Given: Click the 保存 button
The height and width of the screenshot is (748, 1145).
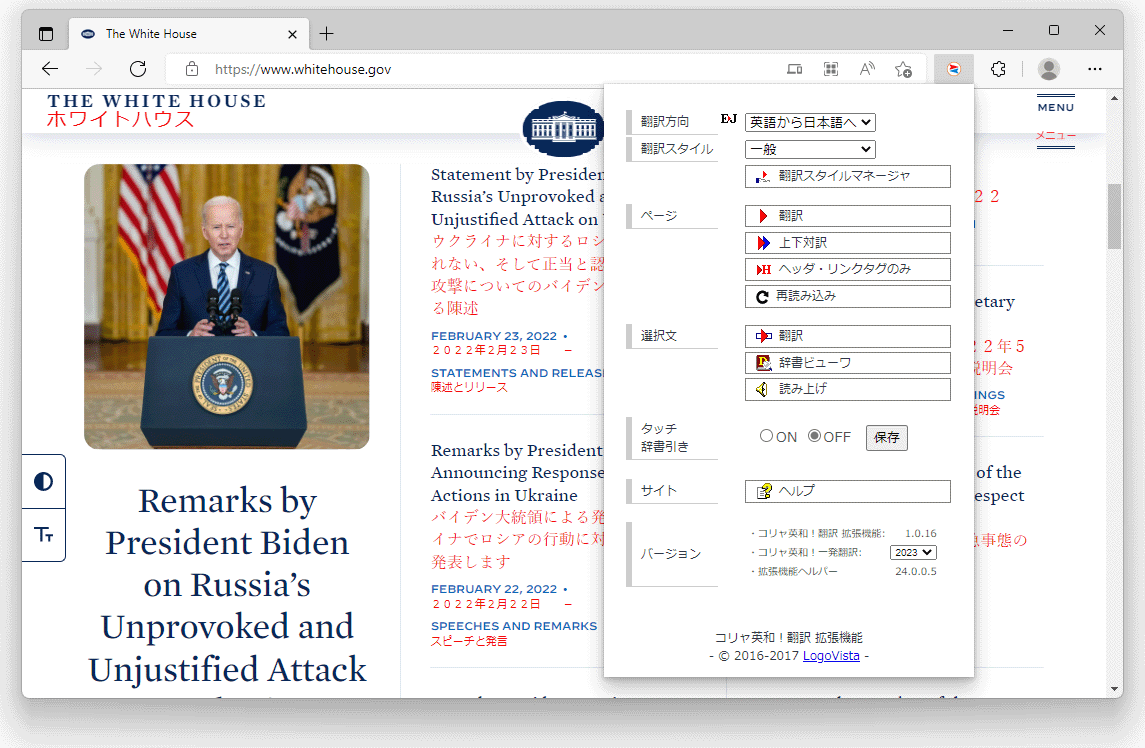Looking at the screenshot, I should click(886, 438).
